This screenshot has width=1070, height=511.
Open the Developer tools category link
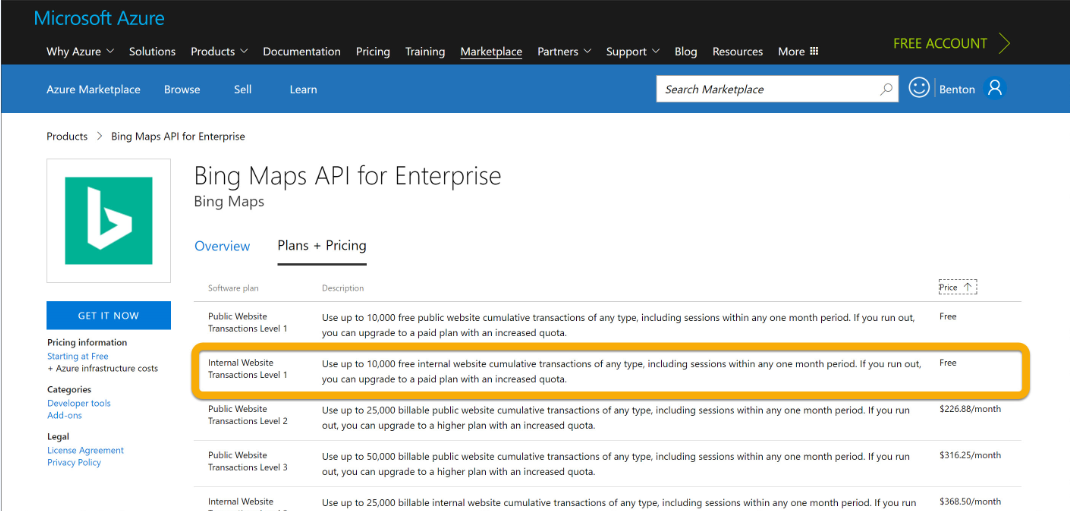pos(78,403)
